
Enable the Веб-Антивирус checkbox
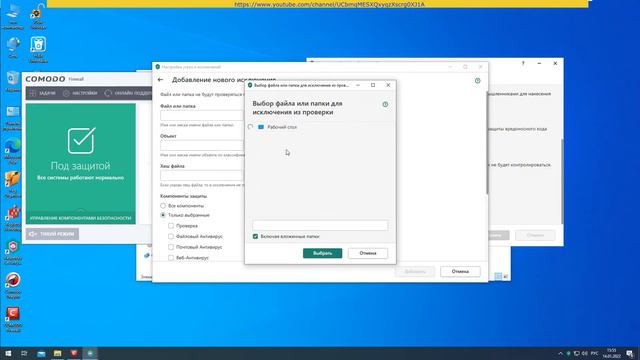point(171,258)
